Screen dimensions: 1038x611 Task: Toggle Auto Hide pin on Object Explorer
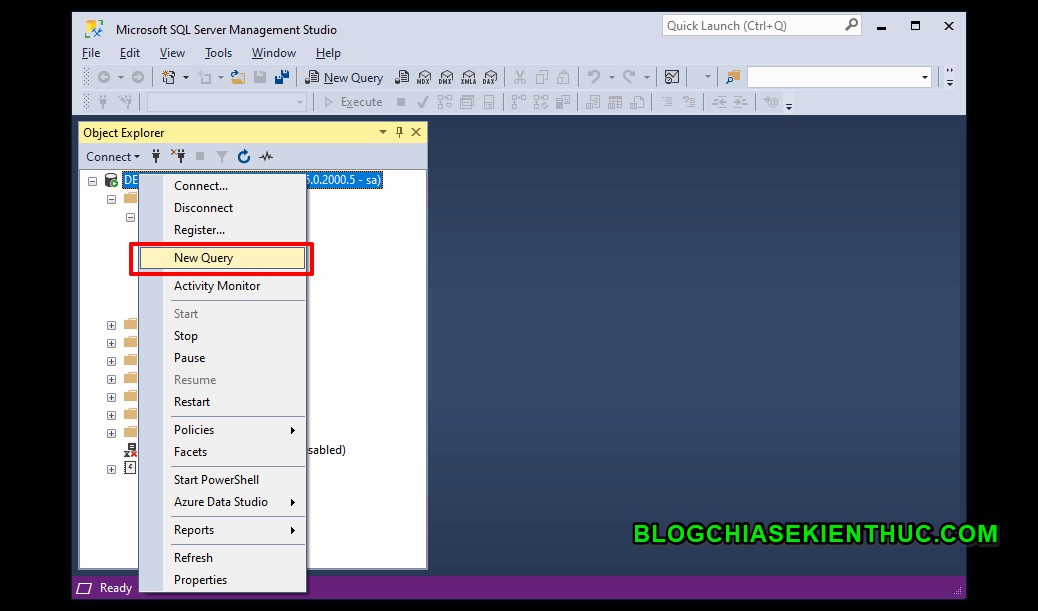click(399, 132)
